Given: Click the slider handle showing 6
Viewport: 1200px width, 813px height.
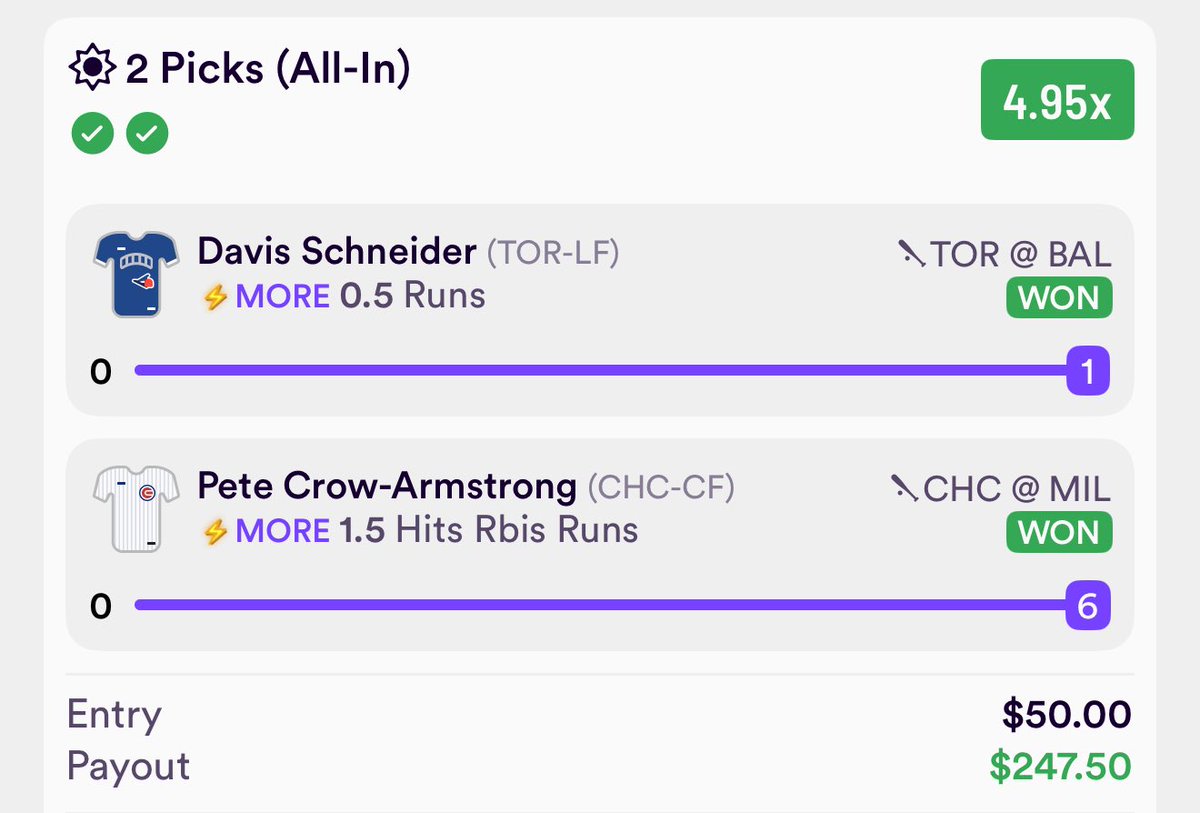Looking at the screenshot, I should coord(1088,606).
